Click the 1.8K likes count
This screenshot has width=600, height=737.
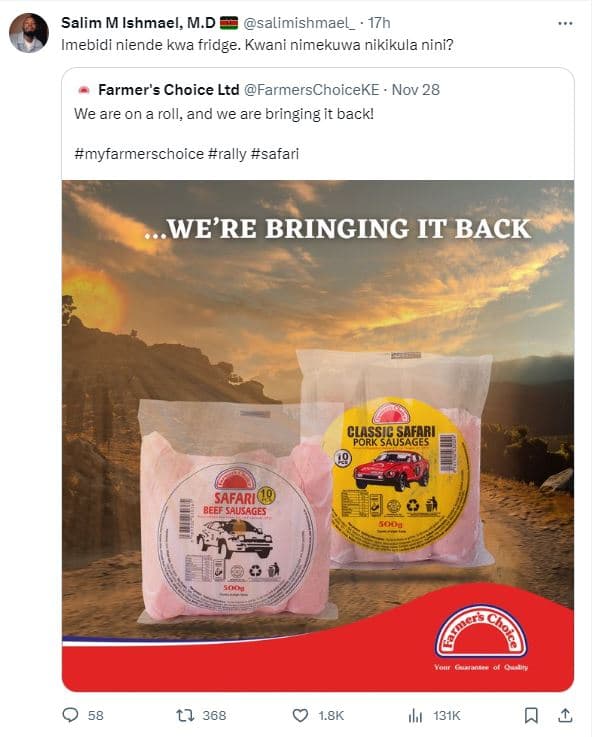point(331,715)
